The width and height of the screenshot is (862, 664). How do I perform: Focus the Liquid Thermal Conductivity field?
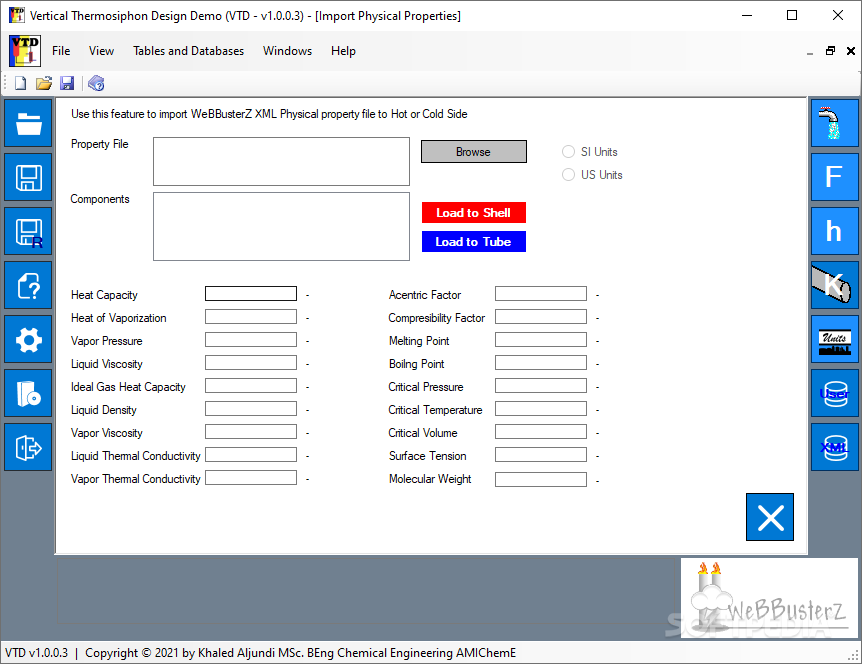[251, 455]
